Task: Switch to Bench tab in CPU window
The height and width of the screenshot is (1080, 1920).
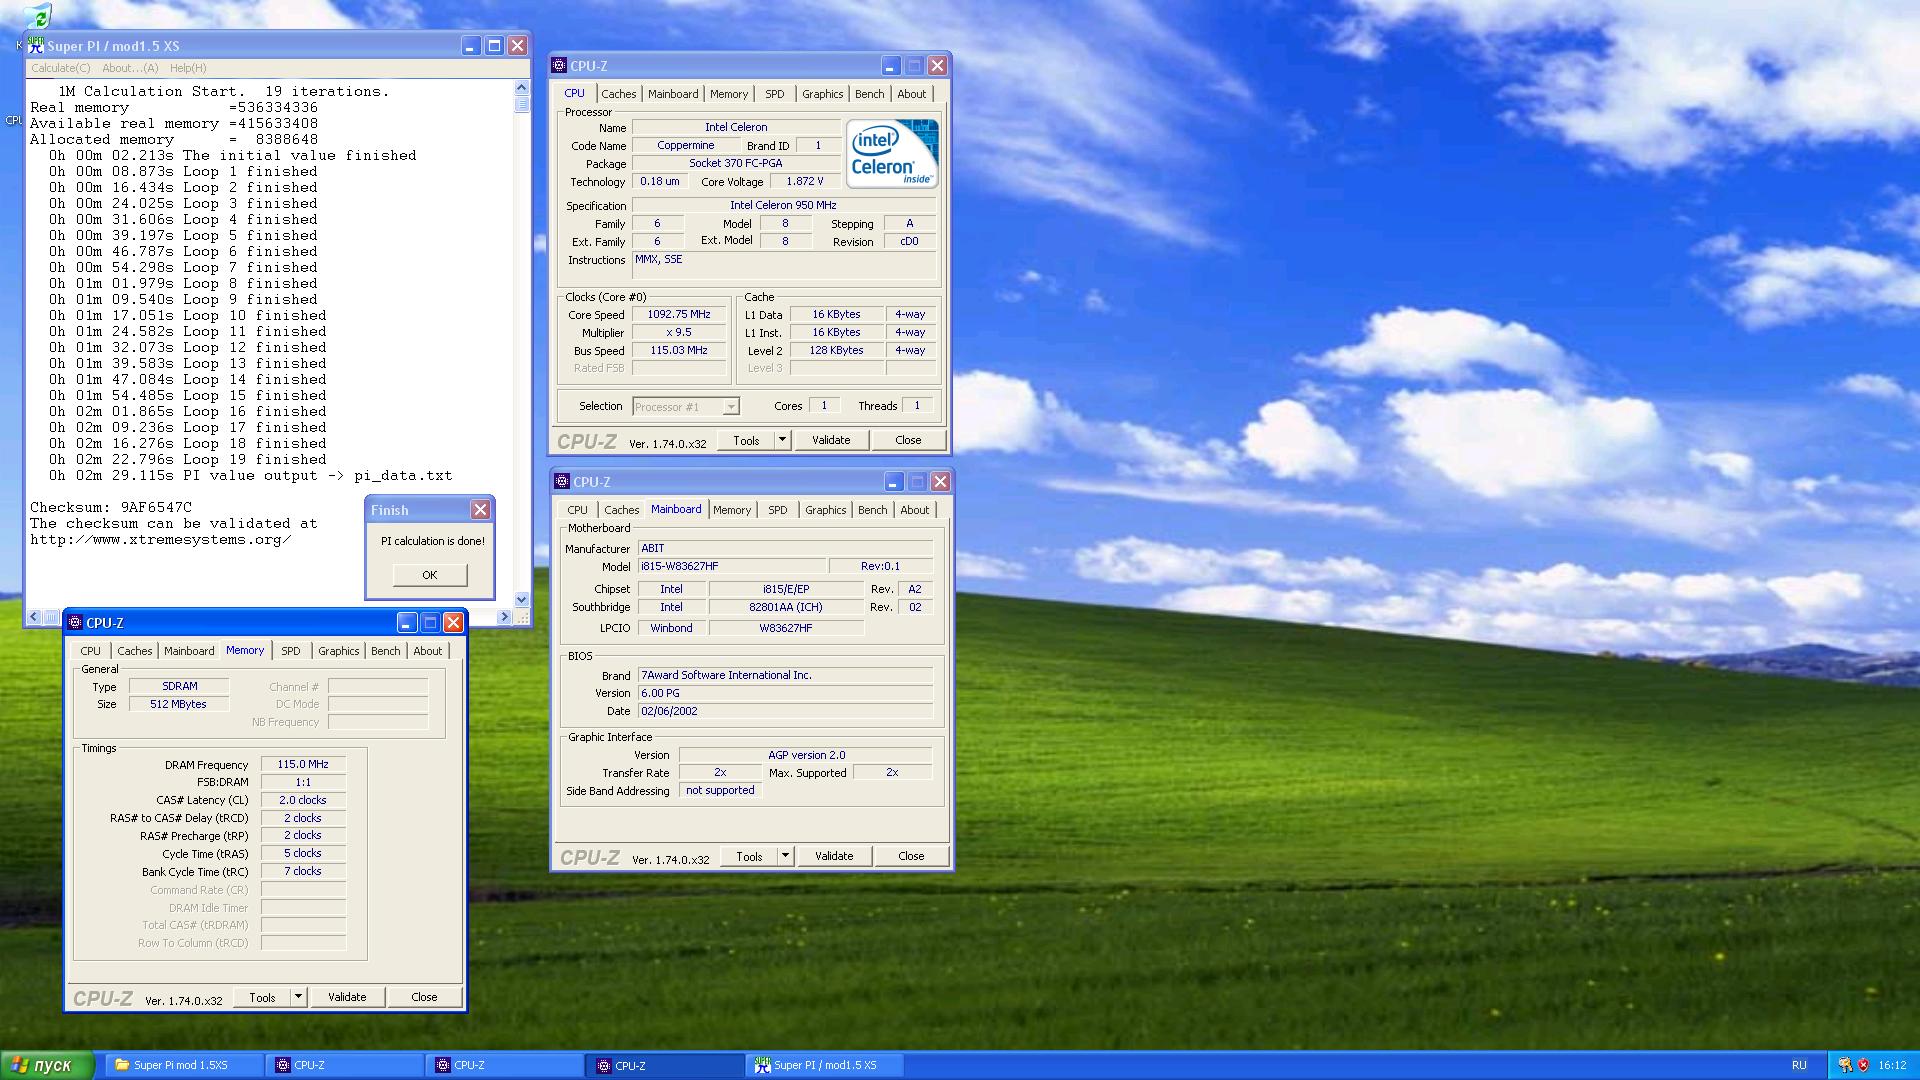Action: (x=869, y=94)
